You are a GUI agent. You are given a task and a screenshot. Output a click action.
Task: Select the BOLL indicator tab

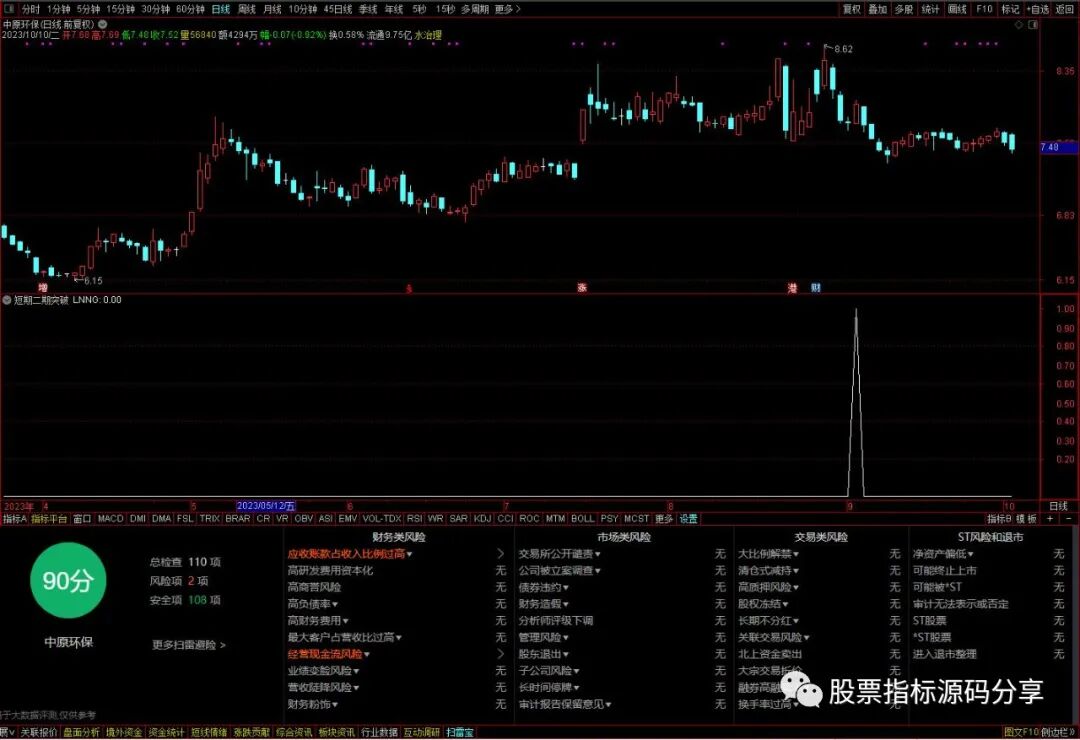click(x=582, y=518)
